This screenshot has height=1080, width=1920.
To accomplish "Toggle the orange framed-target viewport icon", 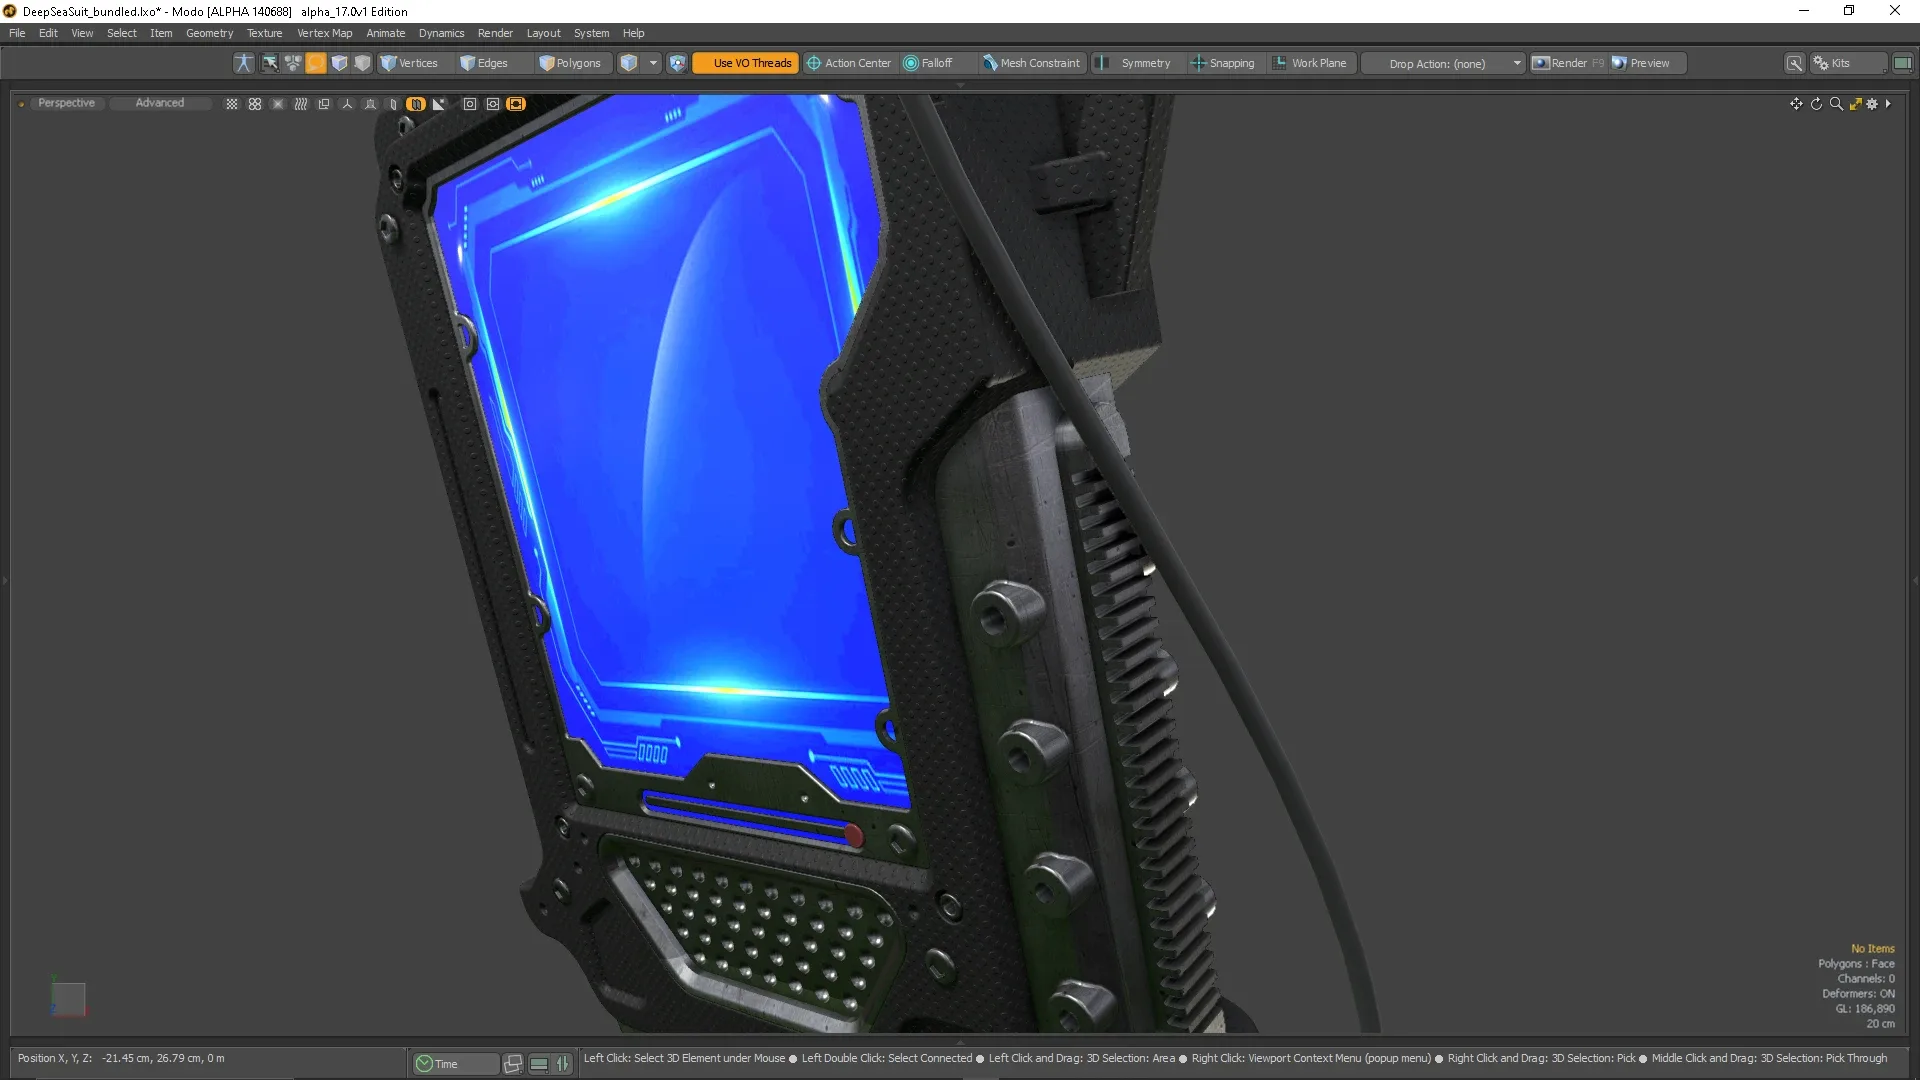I will click(516, 104).
